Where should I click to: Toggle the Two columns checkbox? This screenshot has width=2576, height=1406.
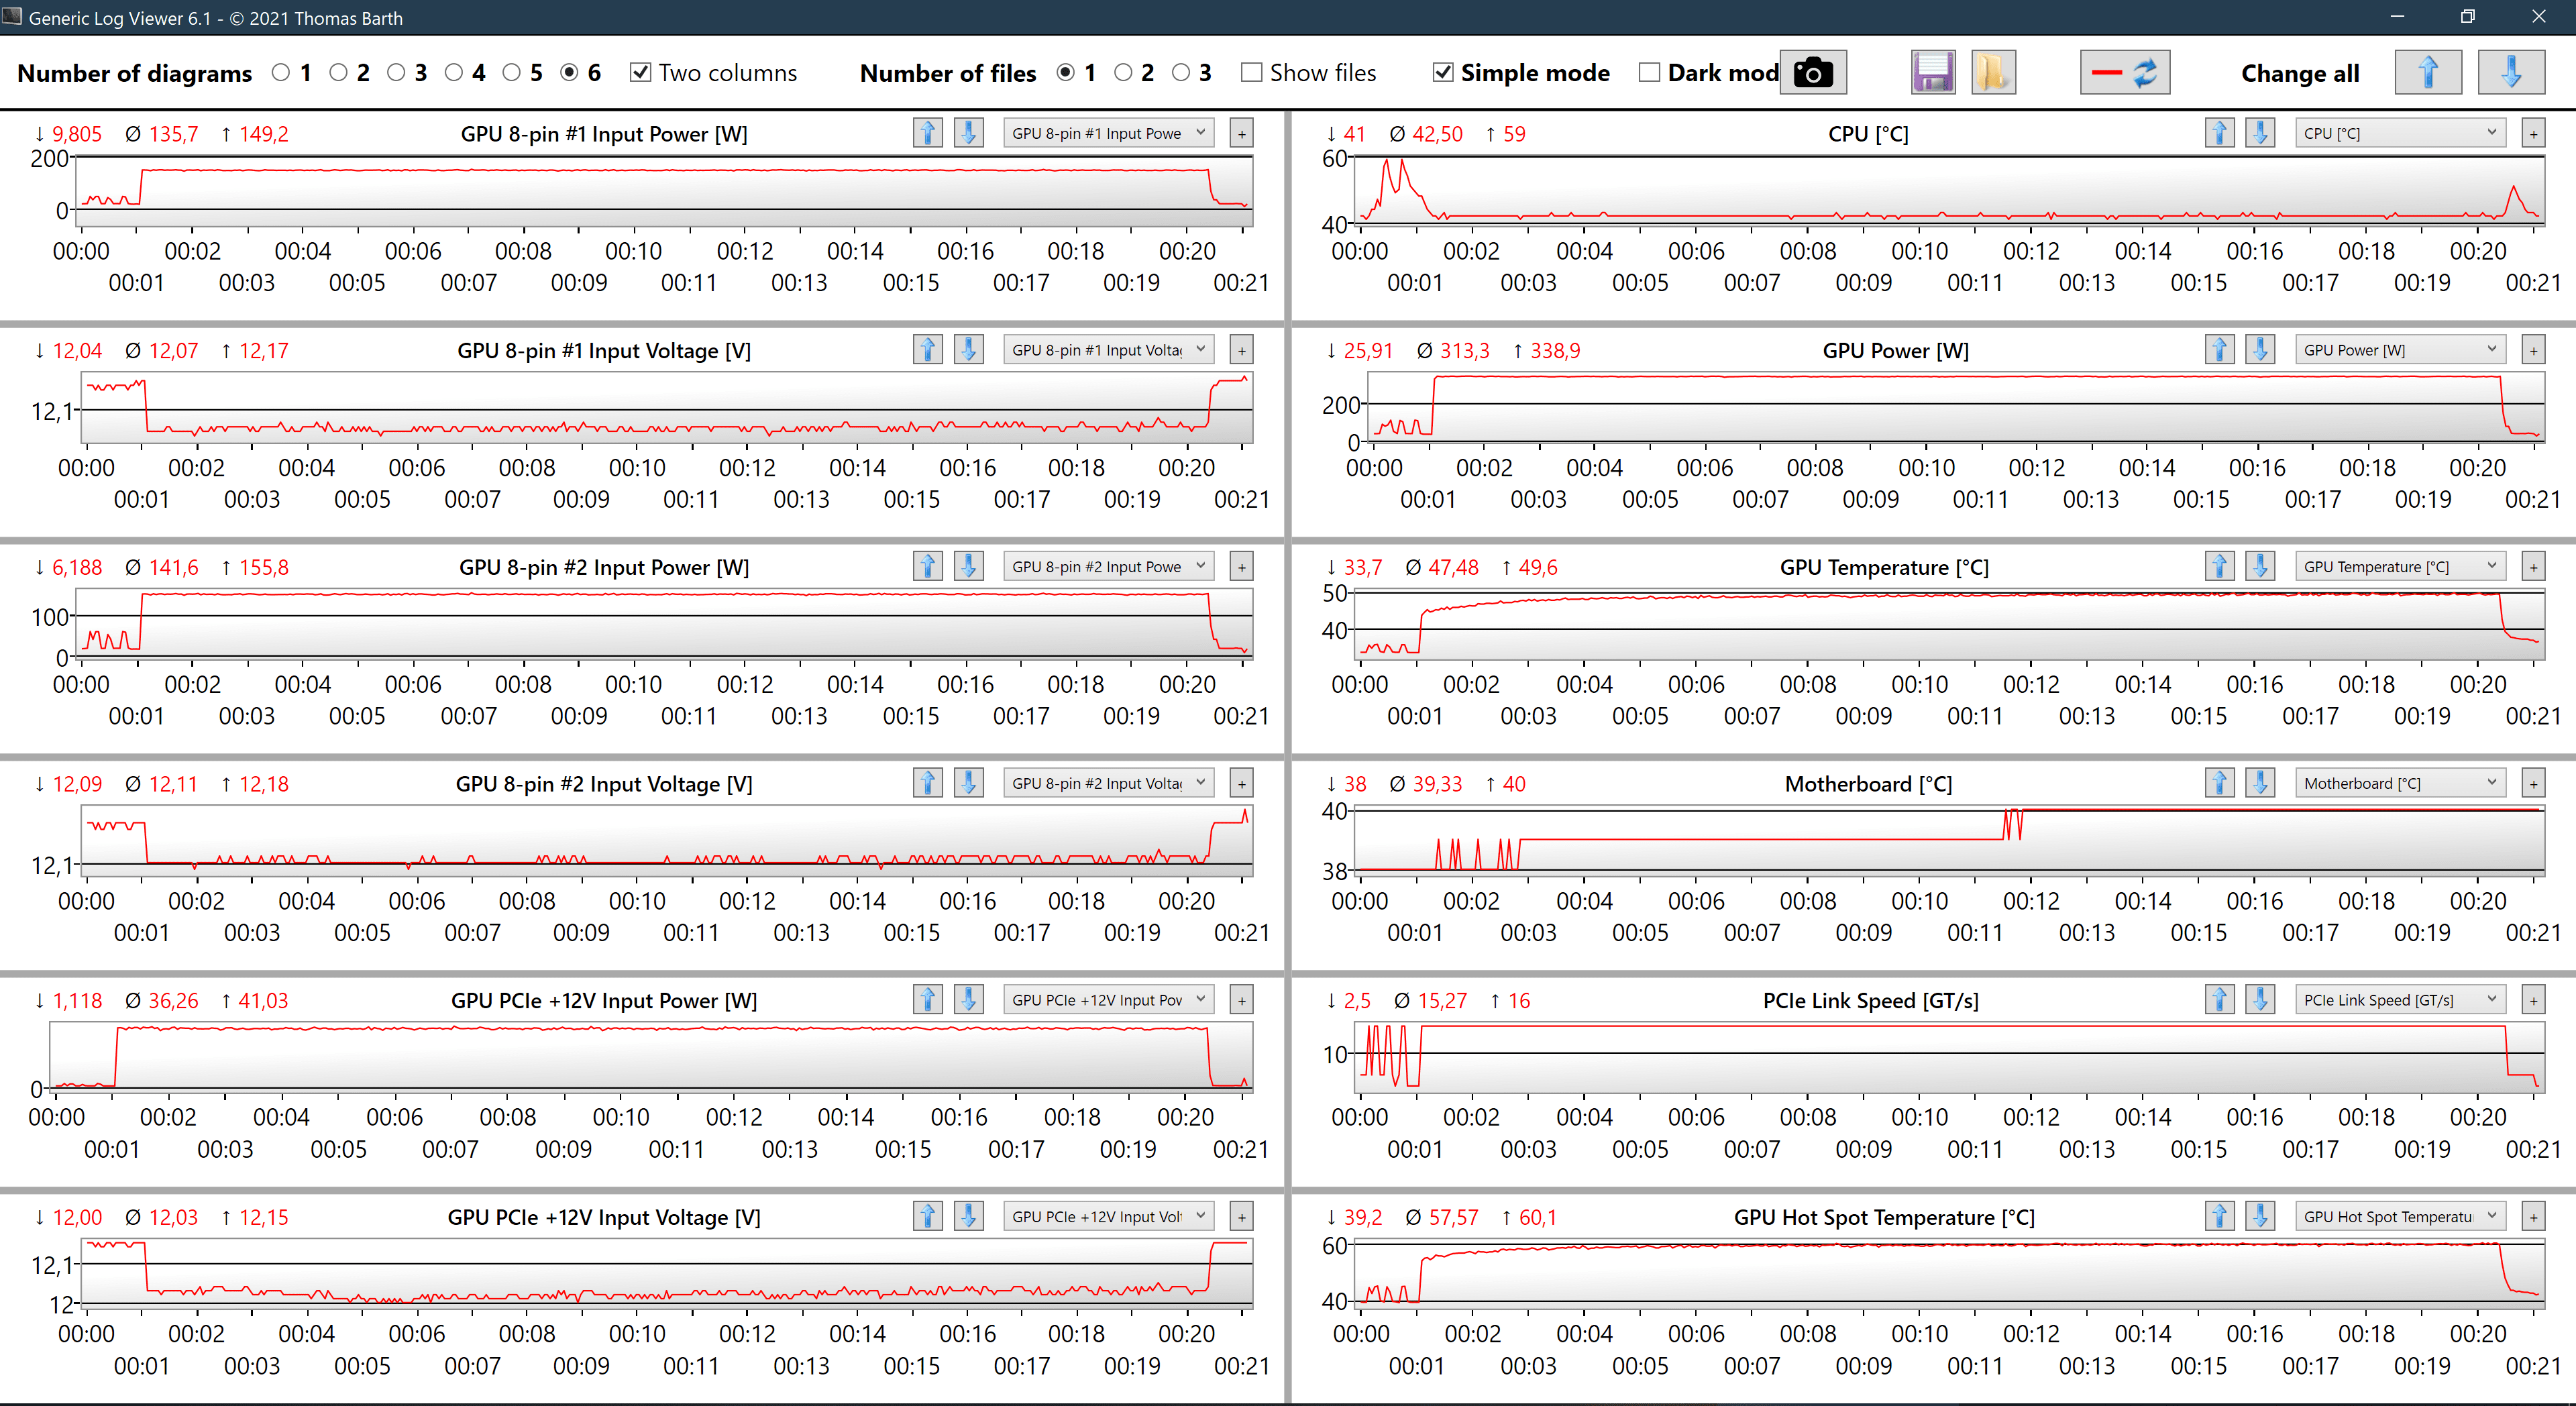tap(641, 73)
